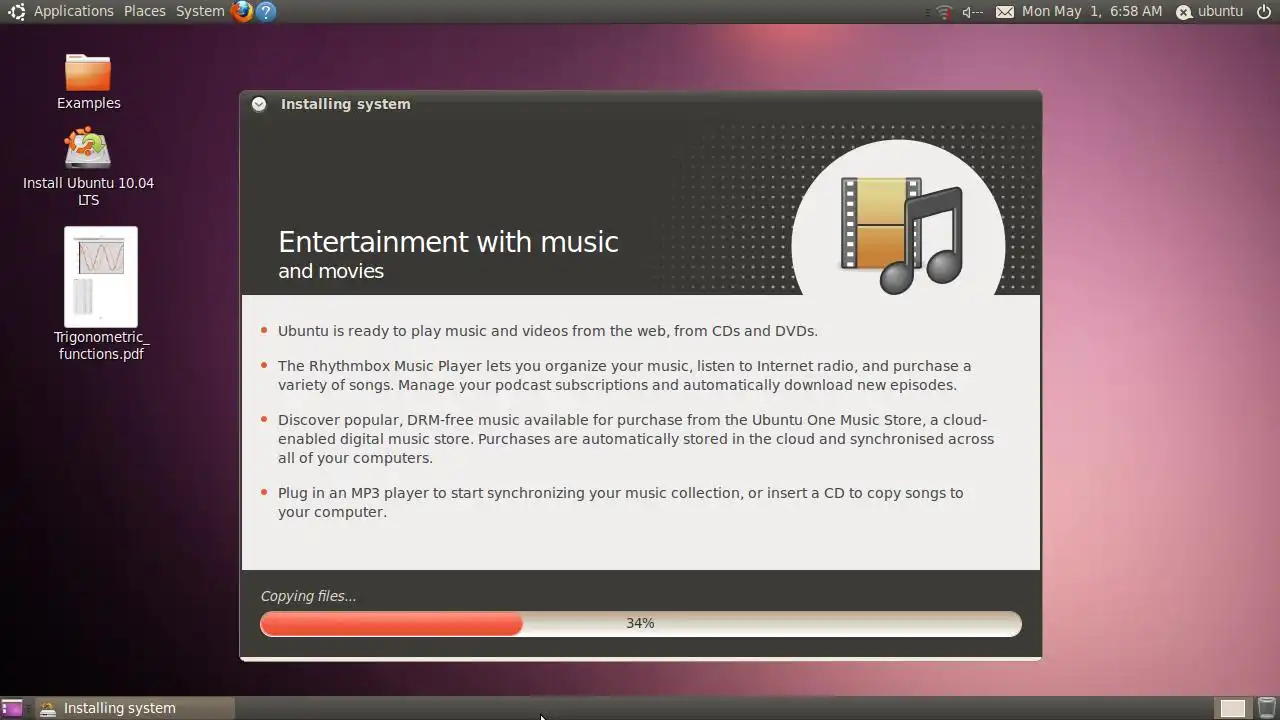Screen dimensions: 1280x720
Task: Click the Rhythmbox Music Player paragraph
Action: 625,375
